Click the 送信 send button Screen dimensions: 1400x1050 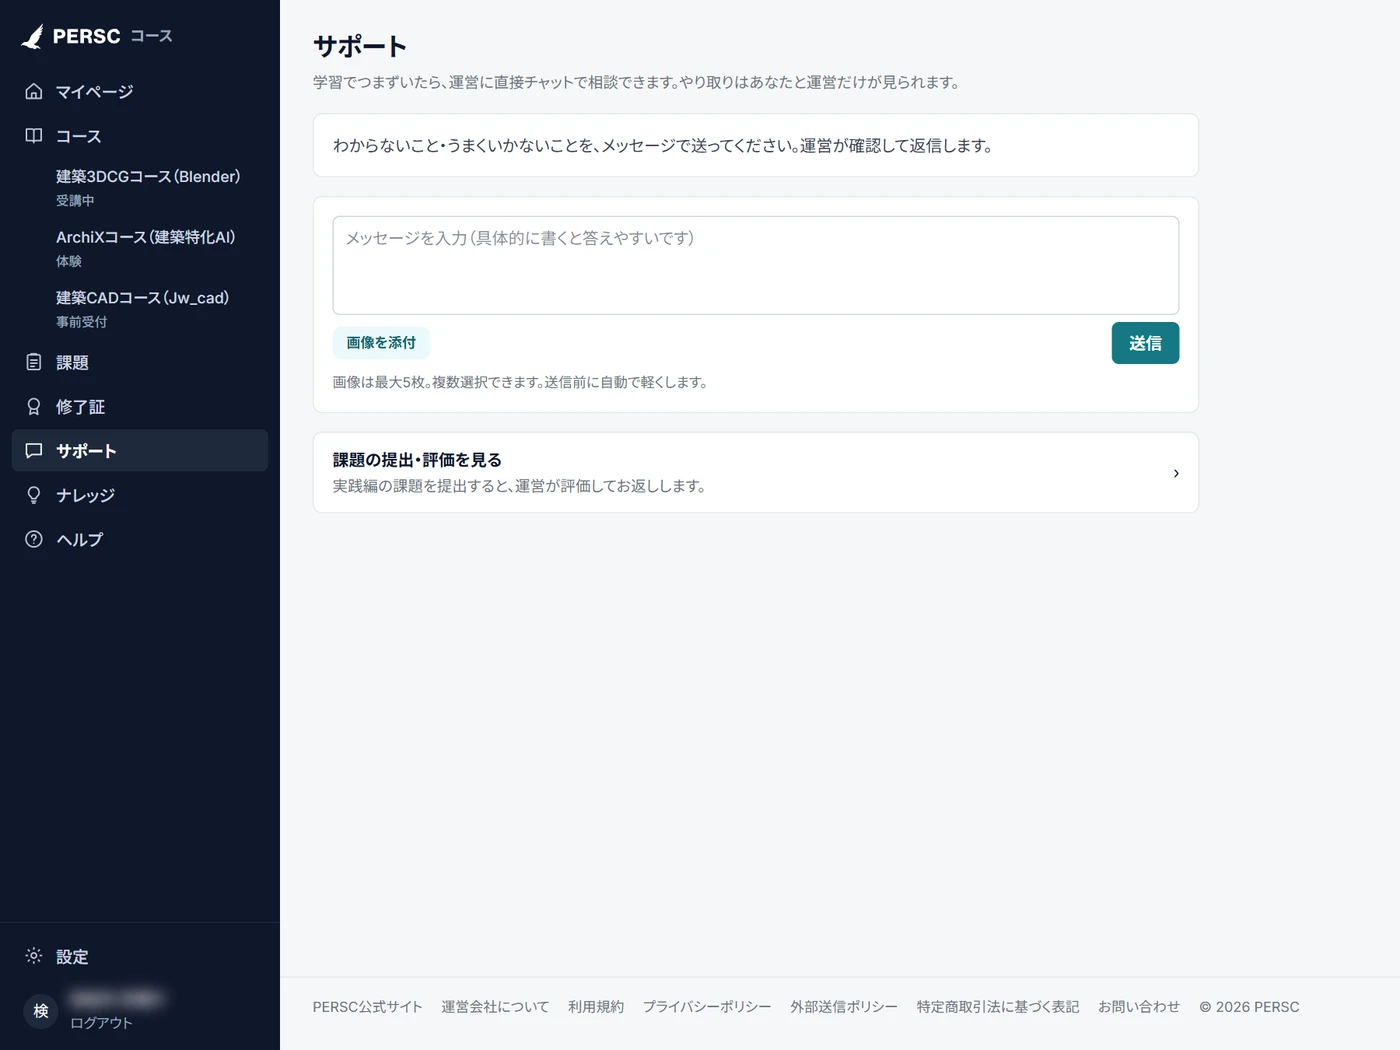click(x=1145, y=343)
